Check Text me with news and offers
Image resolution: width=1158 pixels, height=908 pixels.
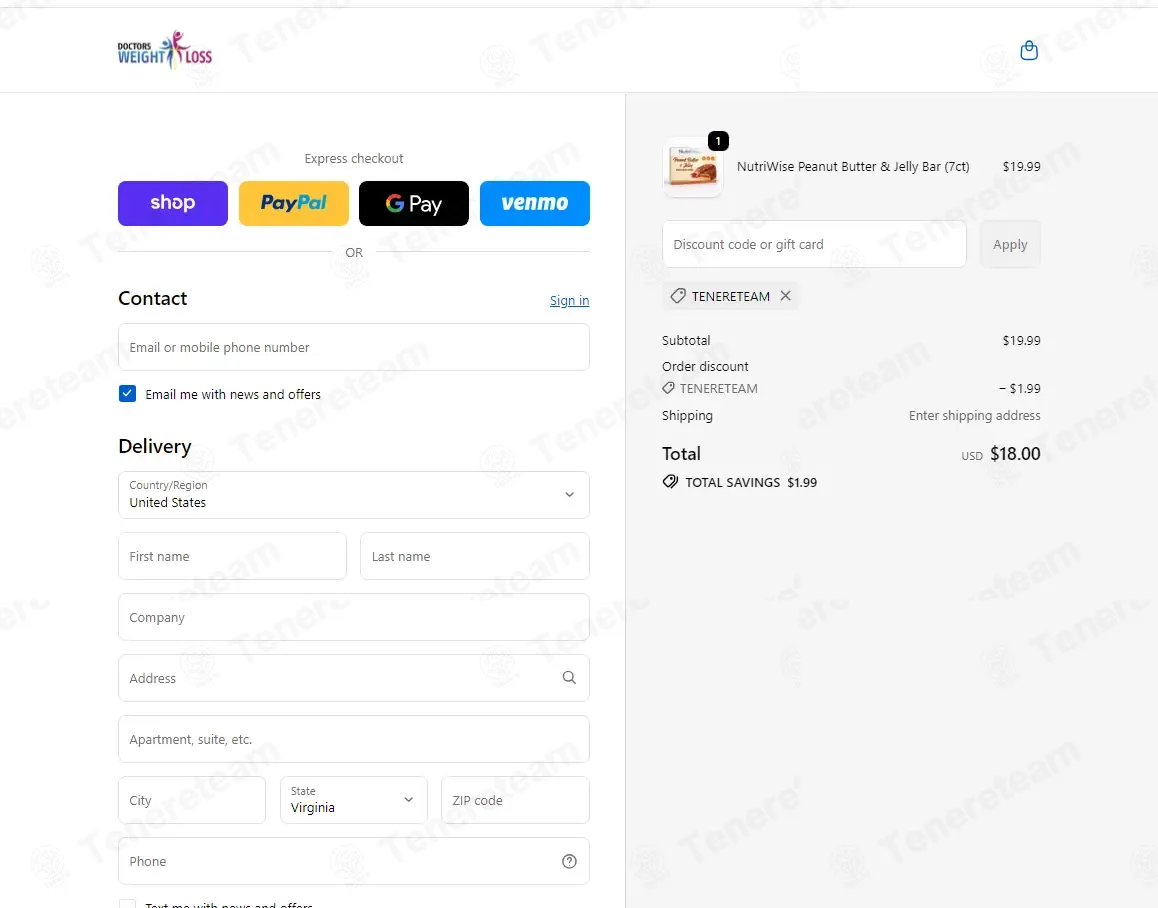point(127,904)
